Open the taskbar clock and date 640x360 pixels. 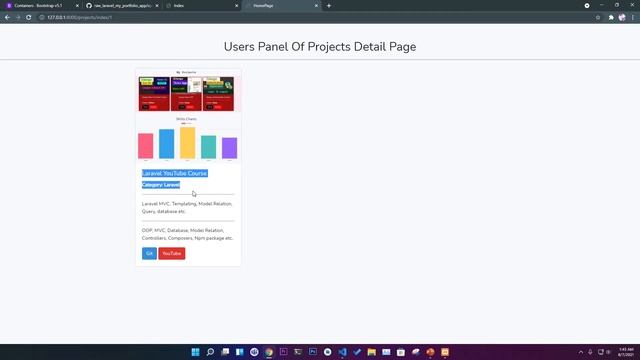(x=626, y=352)
